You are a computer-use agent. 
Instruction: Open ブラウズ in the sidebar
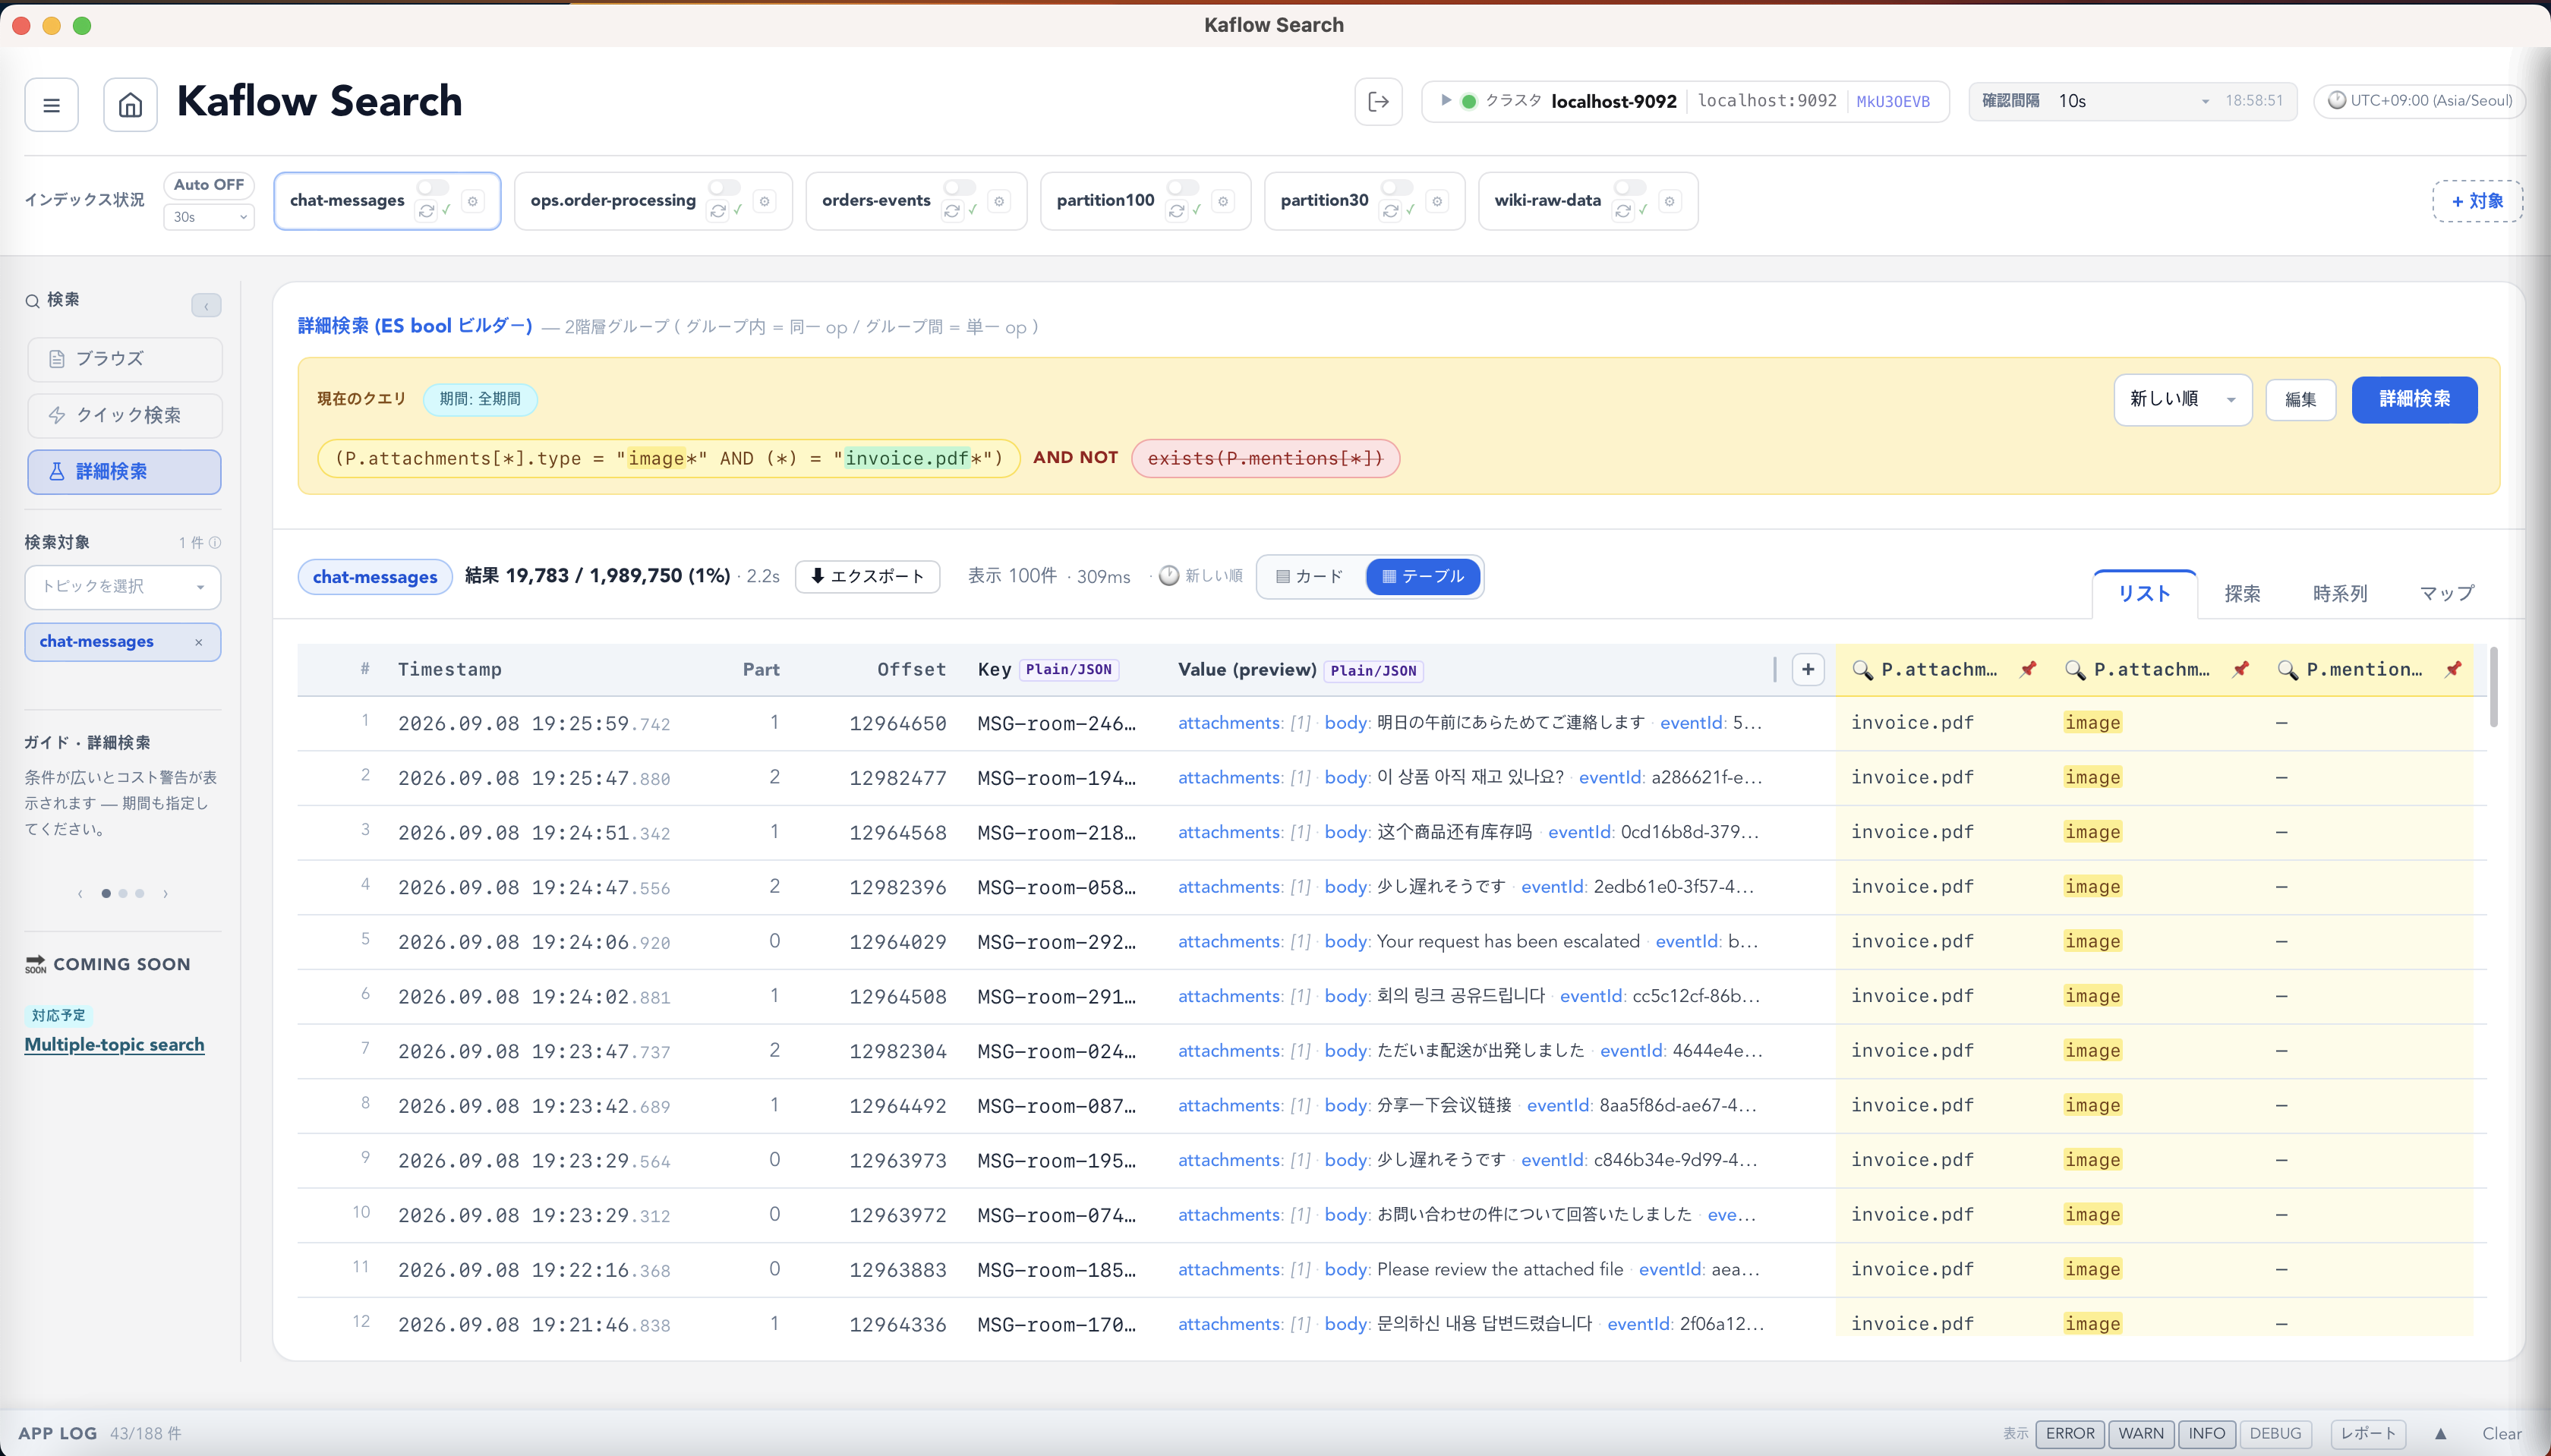pos(124,359)
